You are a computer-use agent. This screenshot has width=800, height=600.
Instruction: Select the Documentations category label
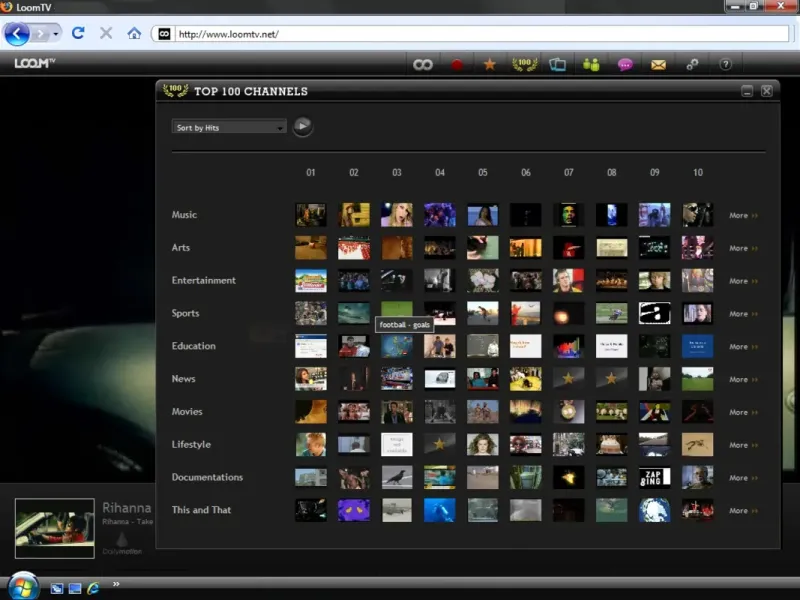click(206, 477)
